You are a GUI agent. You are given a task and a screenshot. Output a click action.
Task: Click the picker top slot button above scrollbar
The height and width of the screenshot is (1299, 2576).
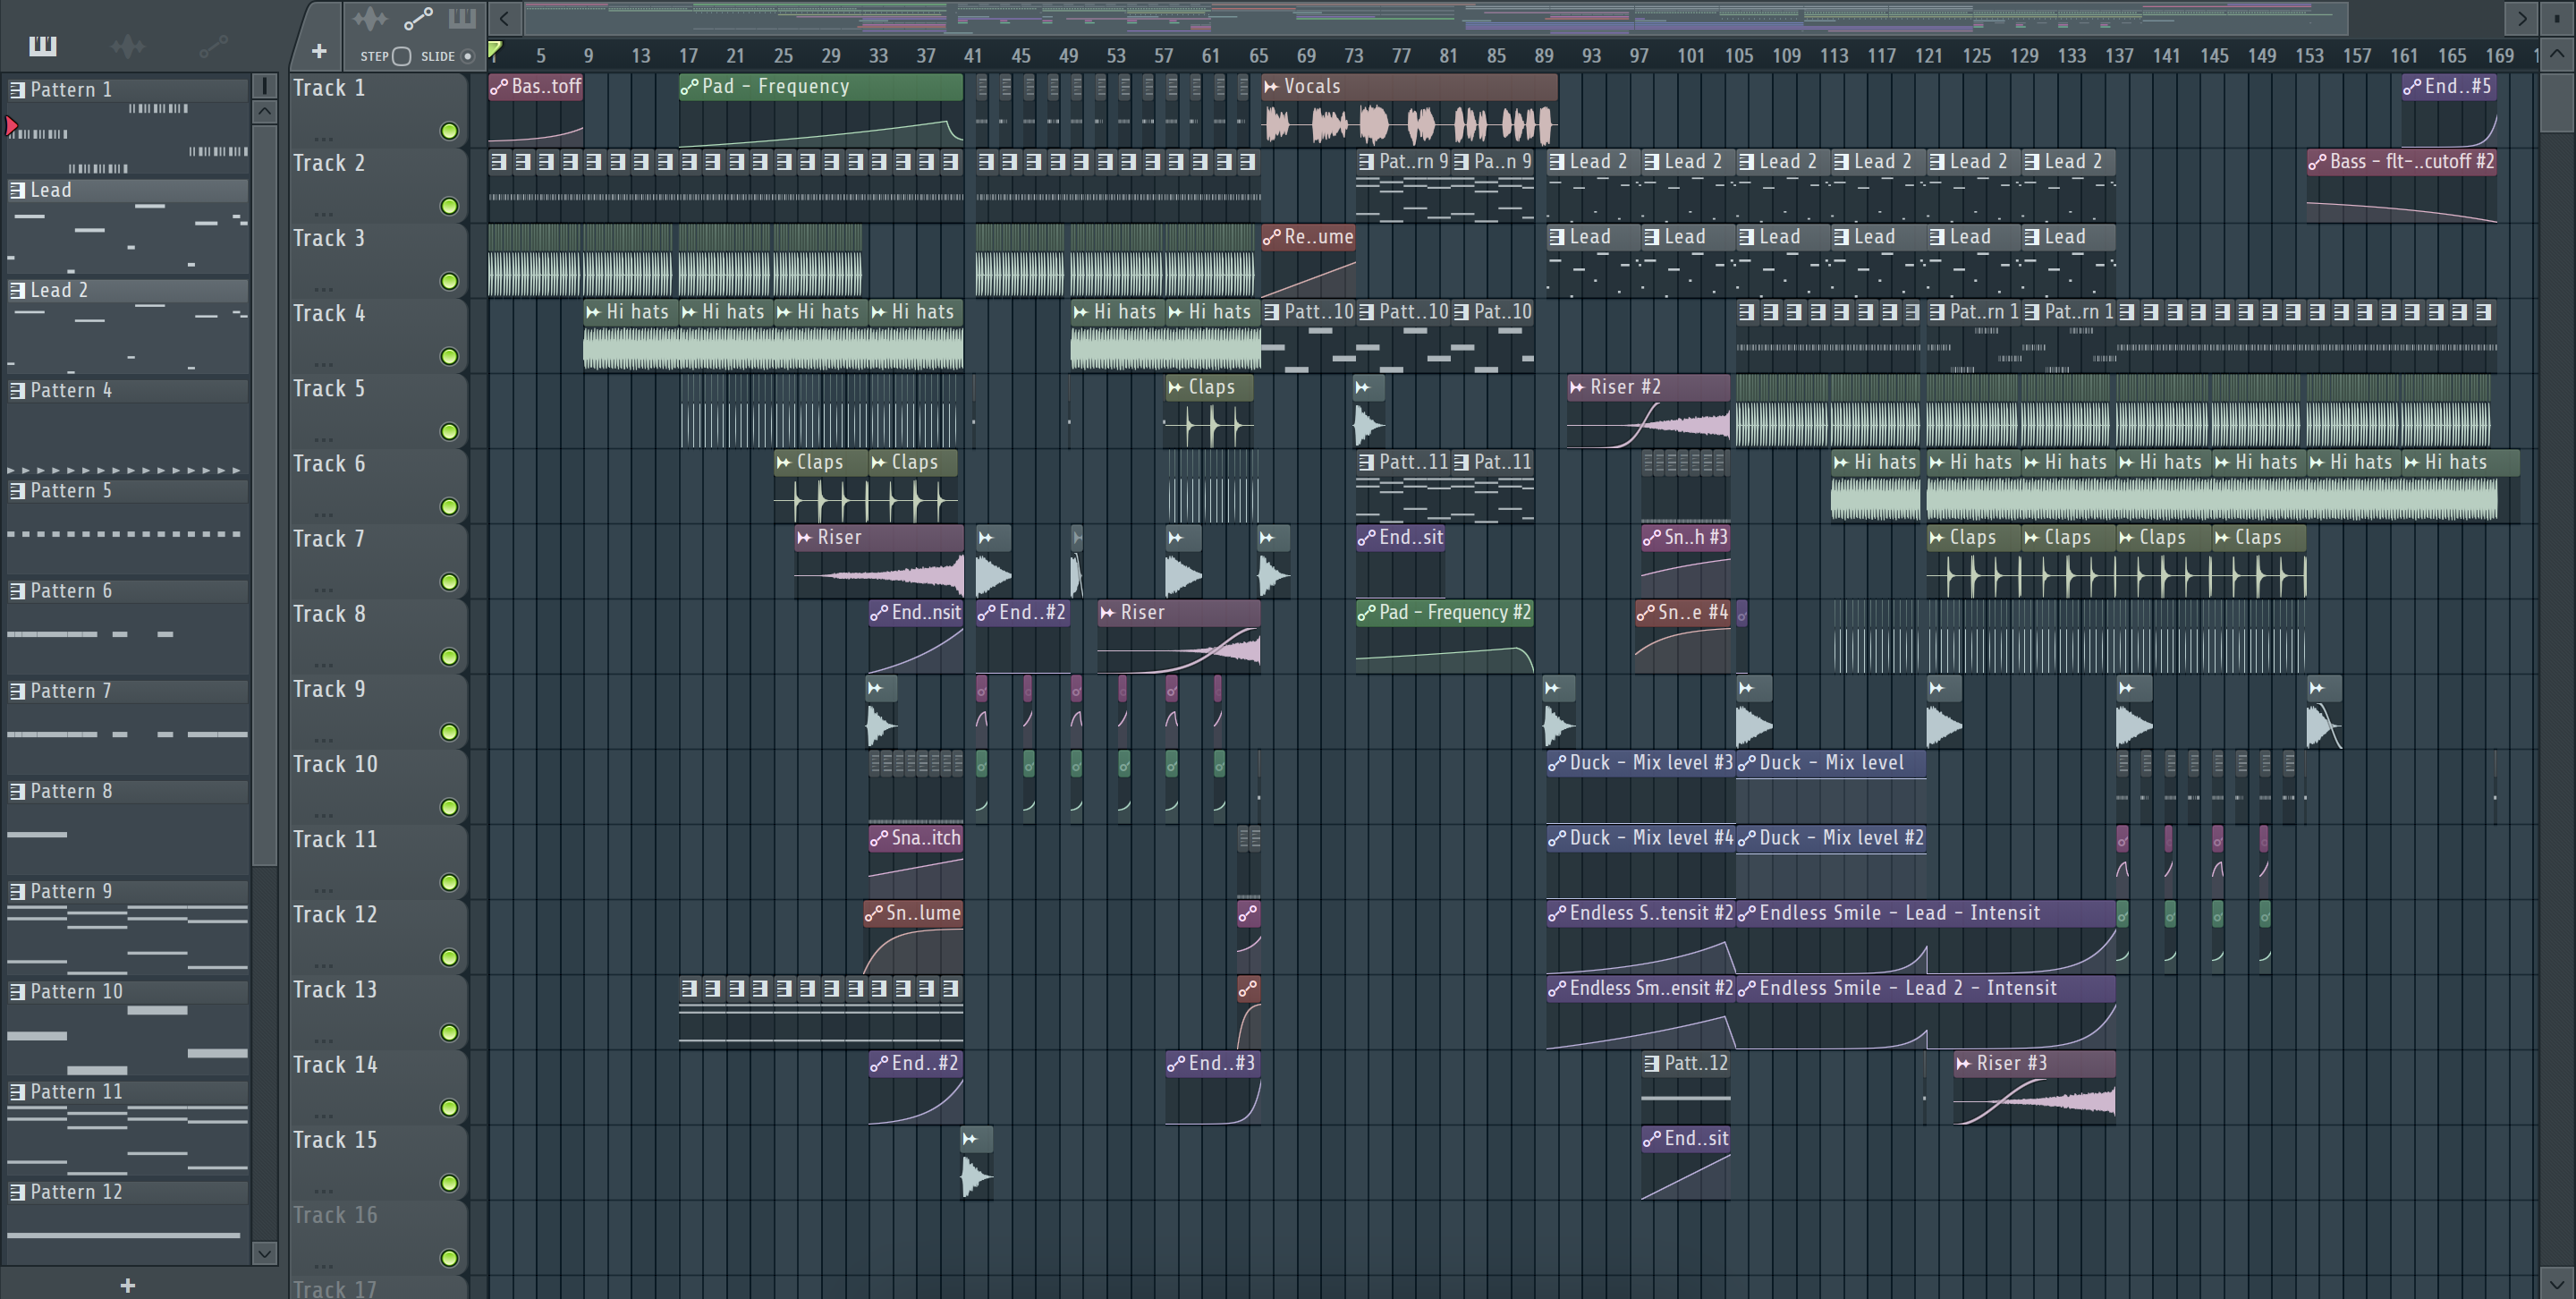[264, 86]
